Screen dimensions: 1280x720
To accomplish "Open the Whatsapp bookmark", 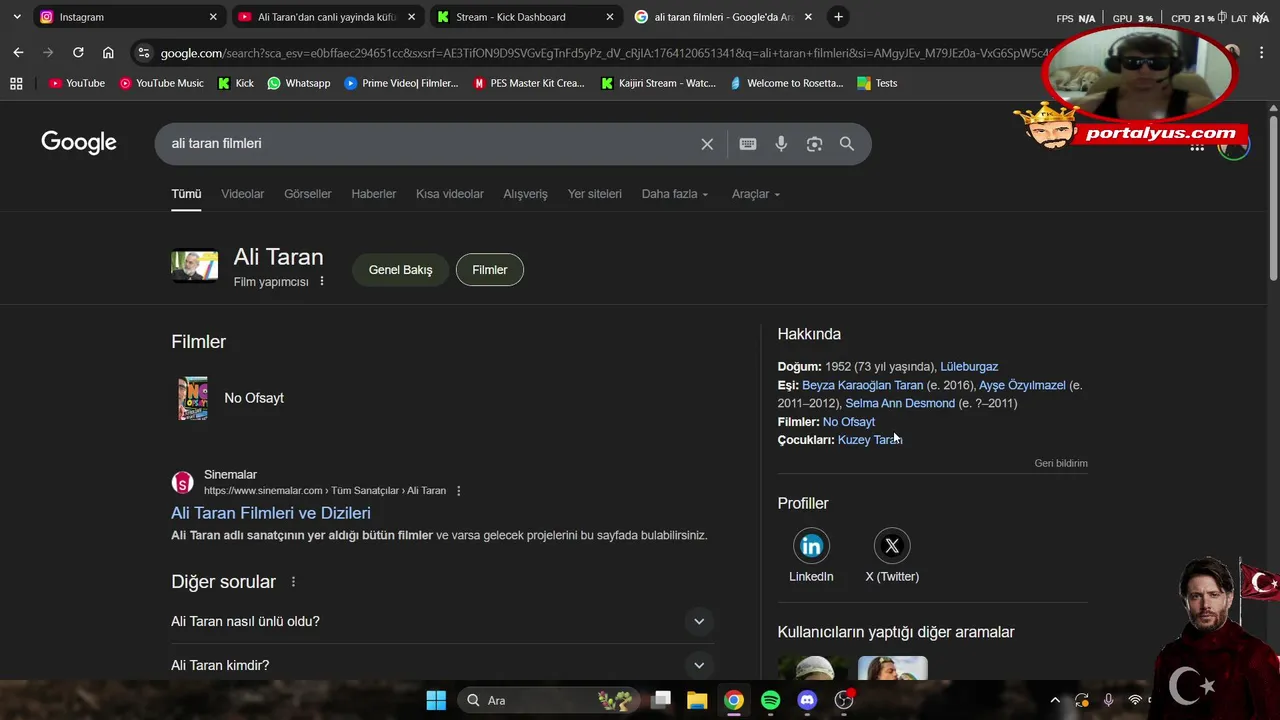I will pos(298,83).
